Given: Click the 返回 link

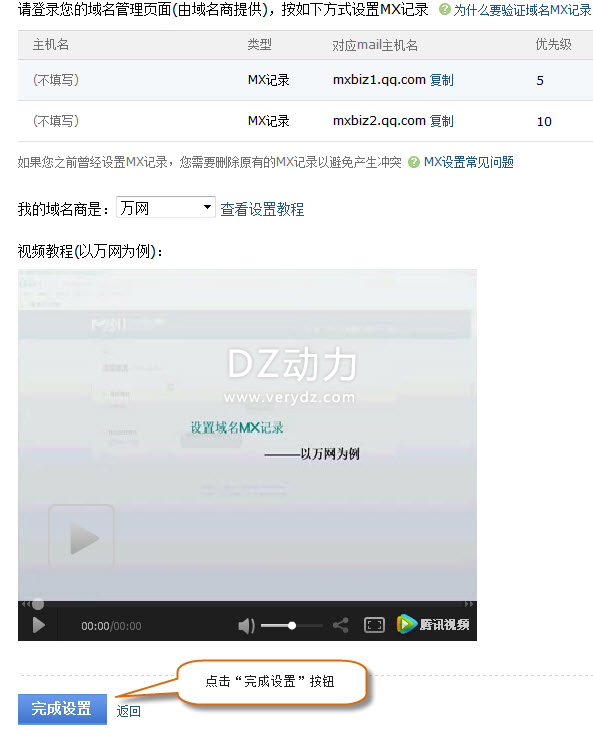Looking at the screenshot, I should (x=128, y=711).
